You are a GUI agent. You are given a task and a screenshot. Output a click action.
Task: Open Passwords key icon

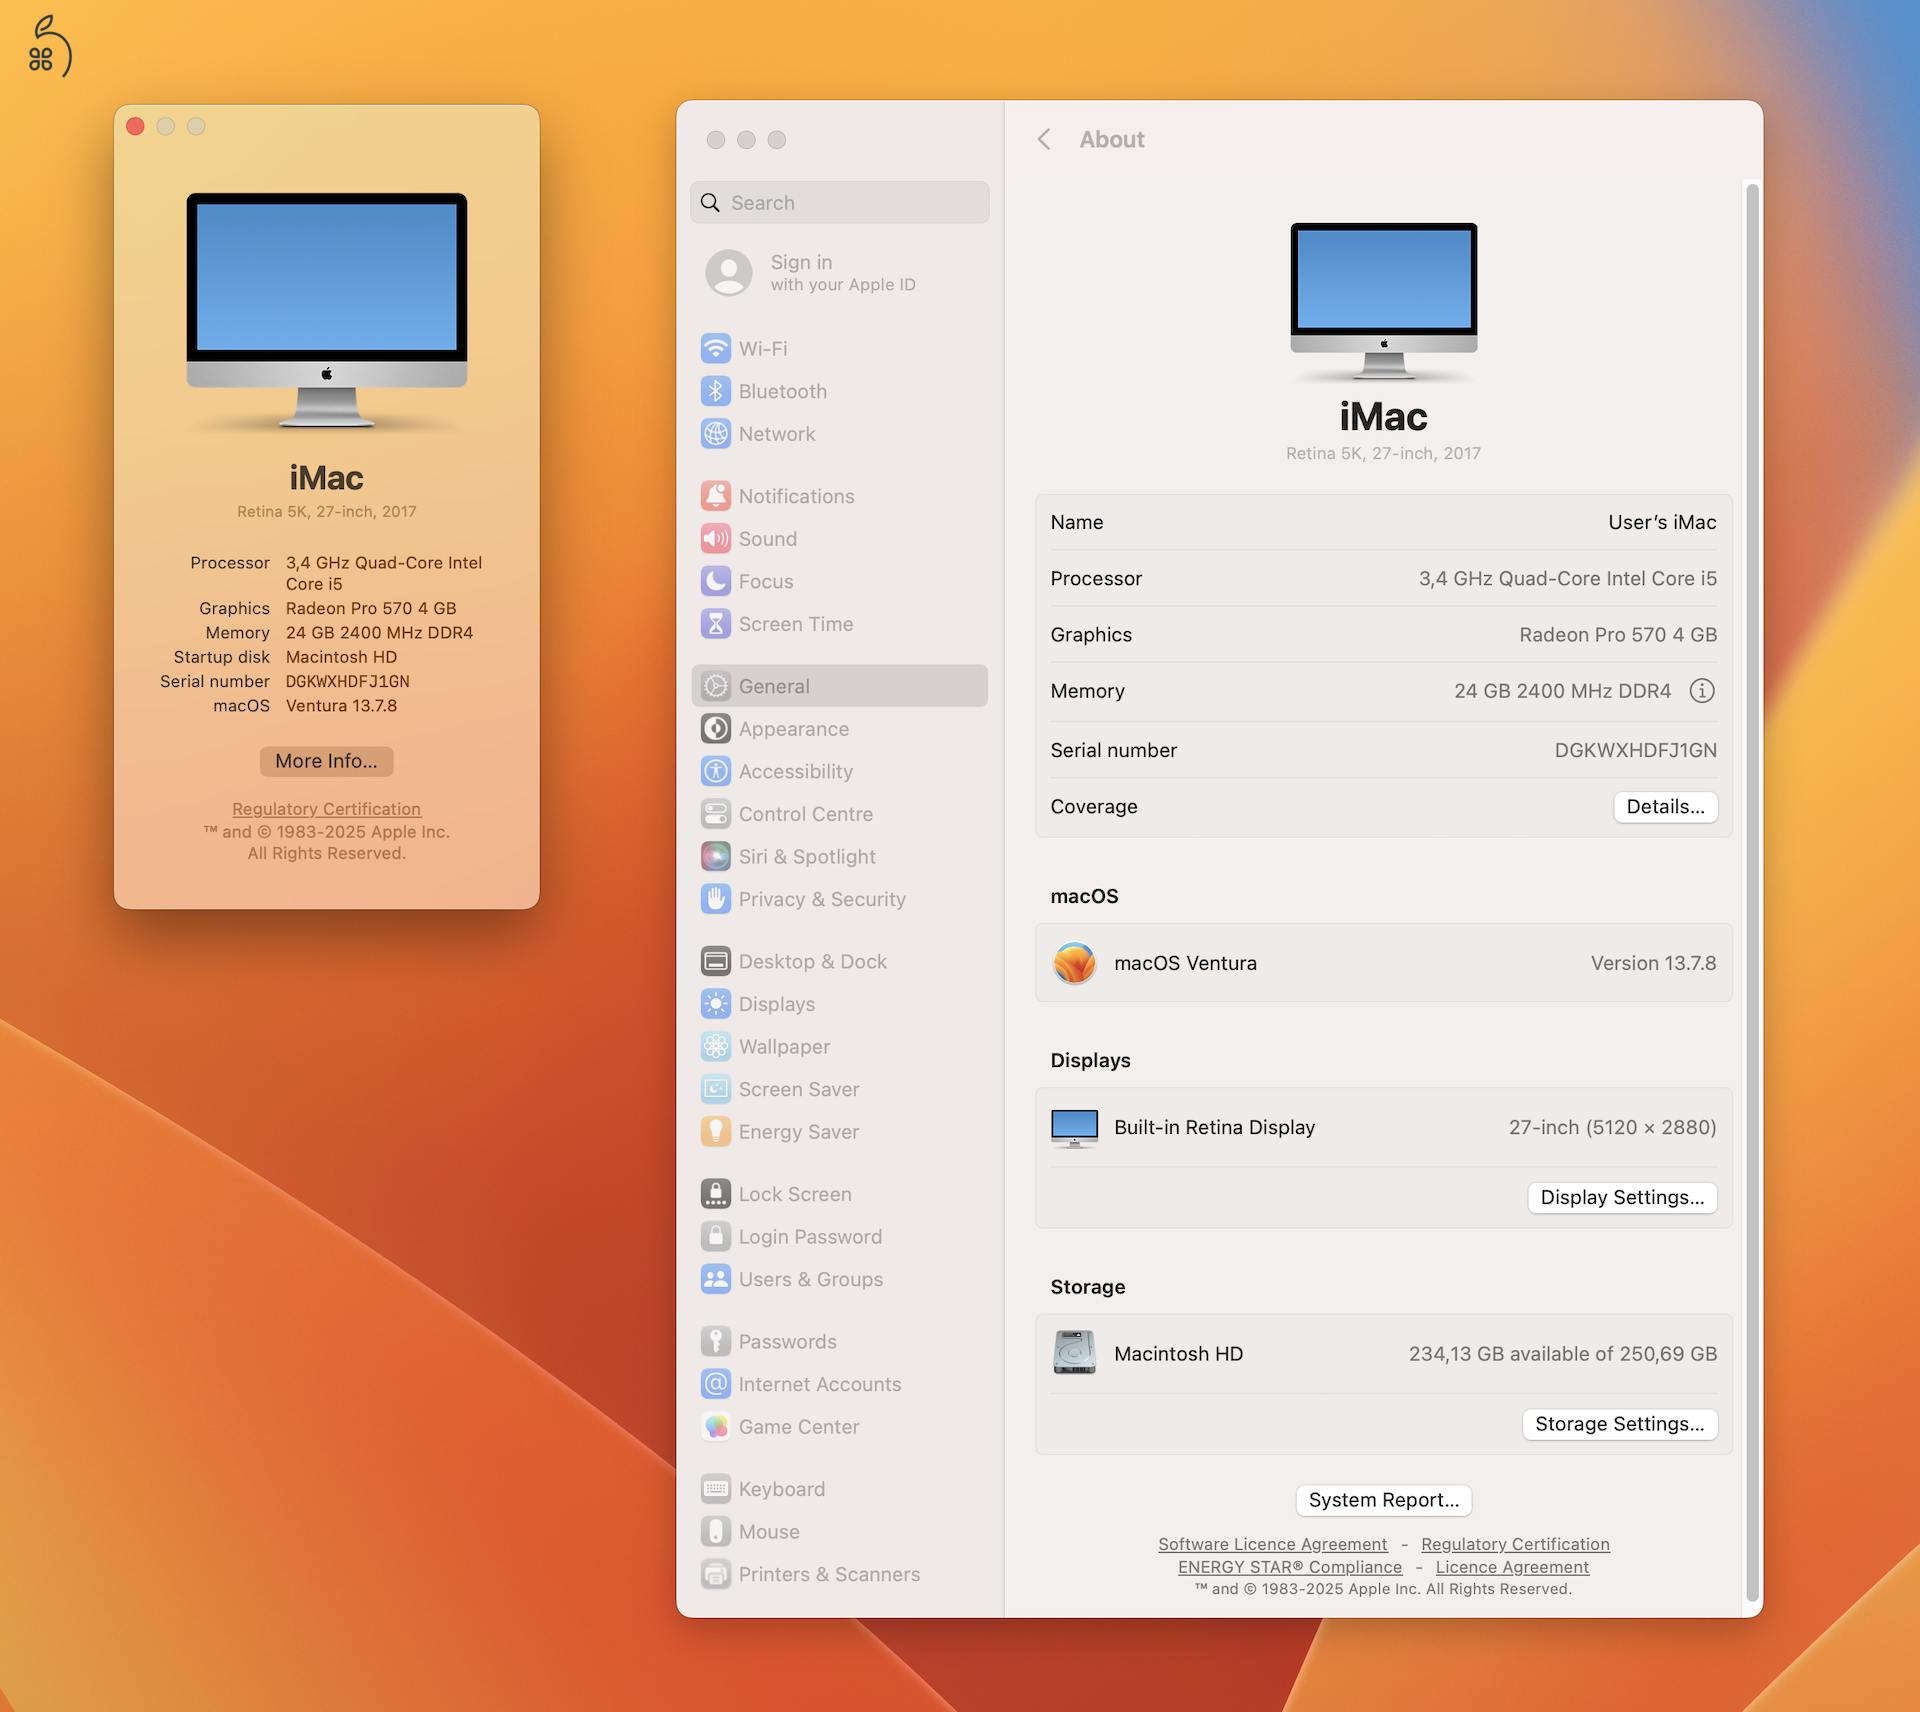(x=715, y=1342)
